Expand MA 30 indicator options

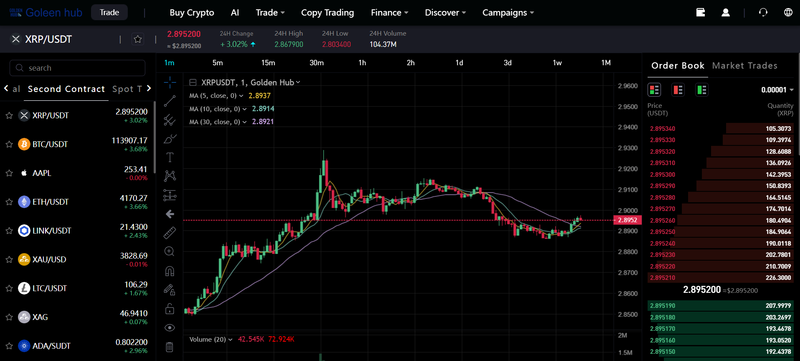[x=245, y=122]
